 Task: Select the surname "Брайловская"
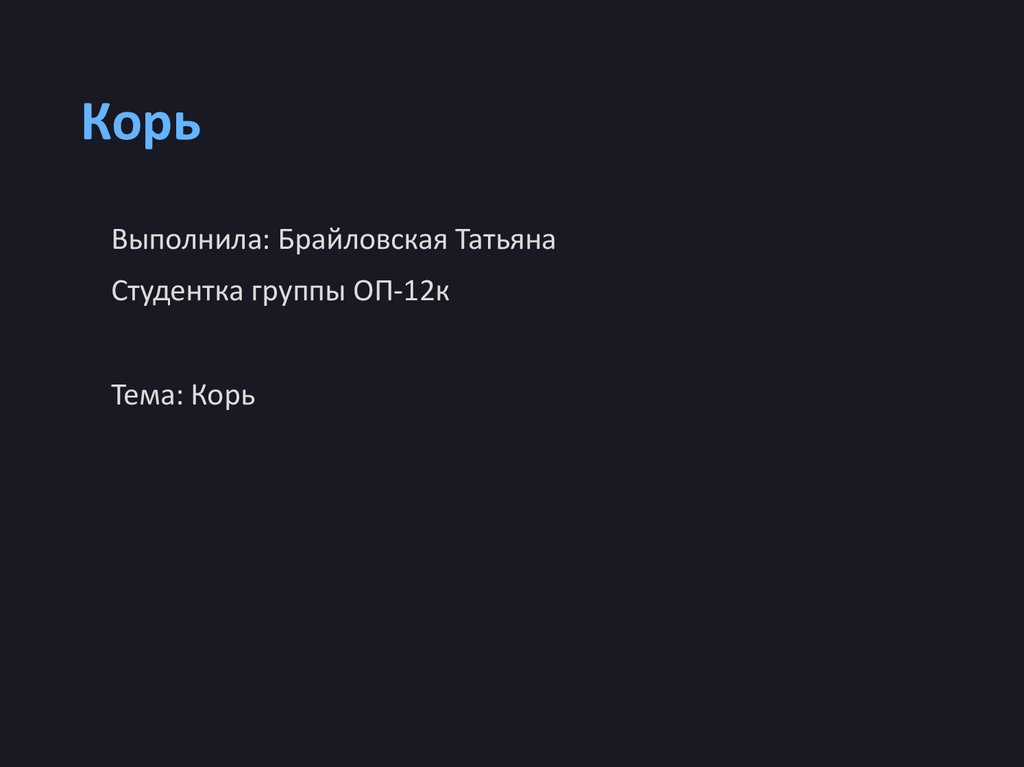[x=362, y=241]
